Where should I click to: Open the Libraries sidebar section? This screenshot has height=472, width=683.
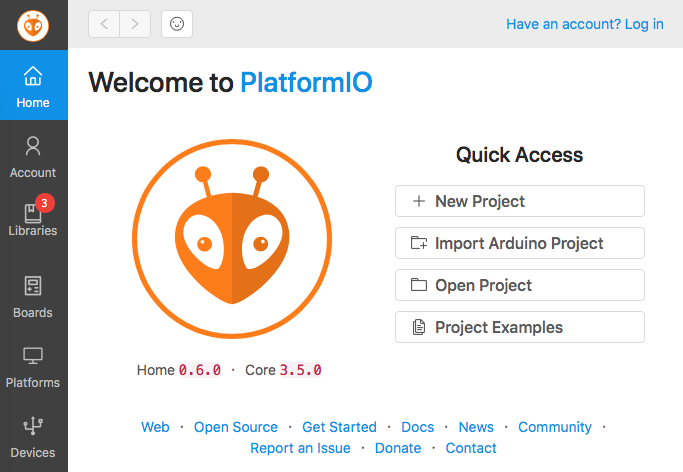click(33, 218)
